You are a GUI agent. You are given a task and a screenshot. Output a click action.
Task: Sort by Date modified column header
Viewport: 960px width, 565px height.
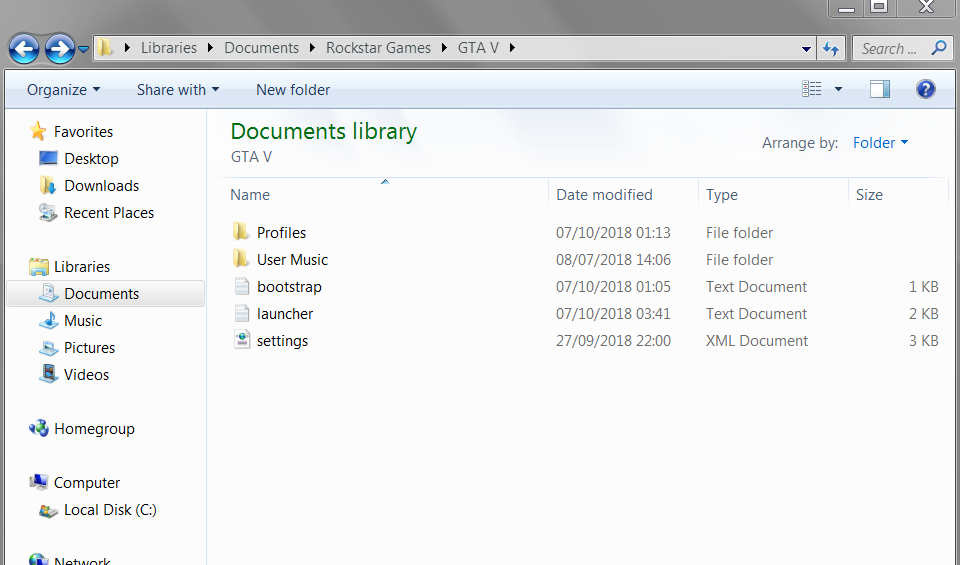604,195
